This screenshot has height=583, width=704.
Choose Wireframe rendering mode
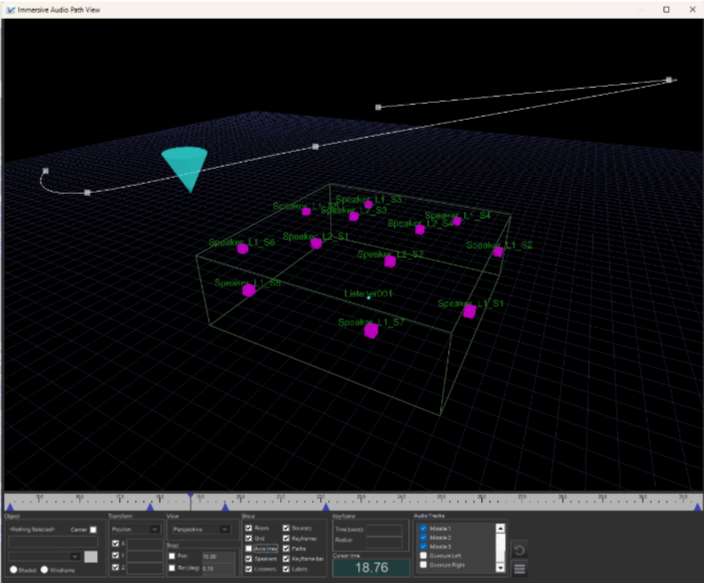[43, 569]
